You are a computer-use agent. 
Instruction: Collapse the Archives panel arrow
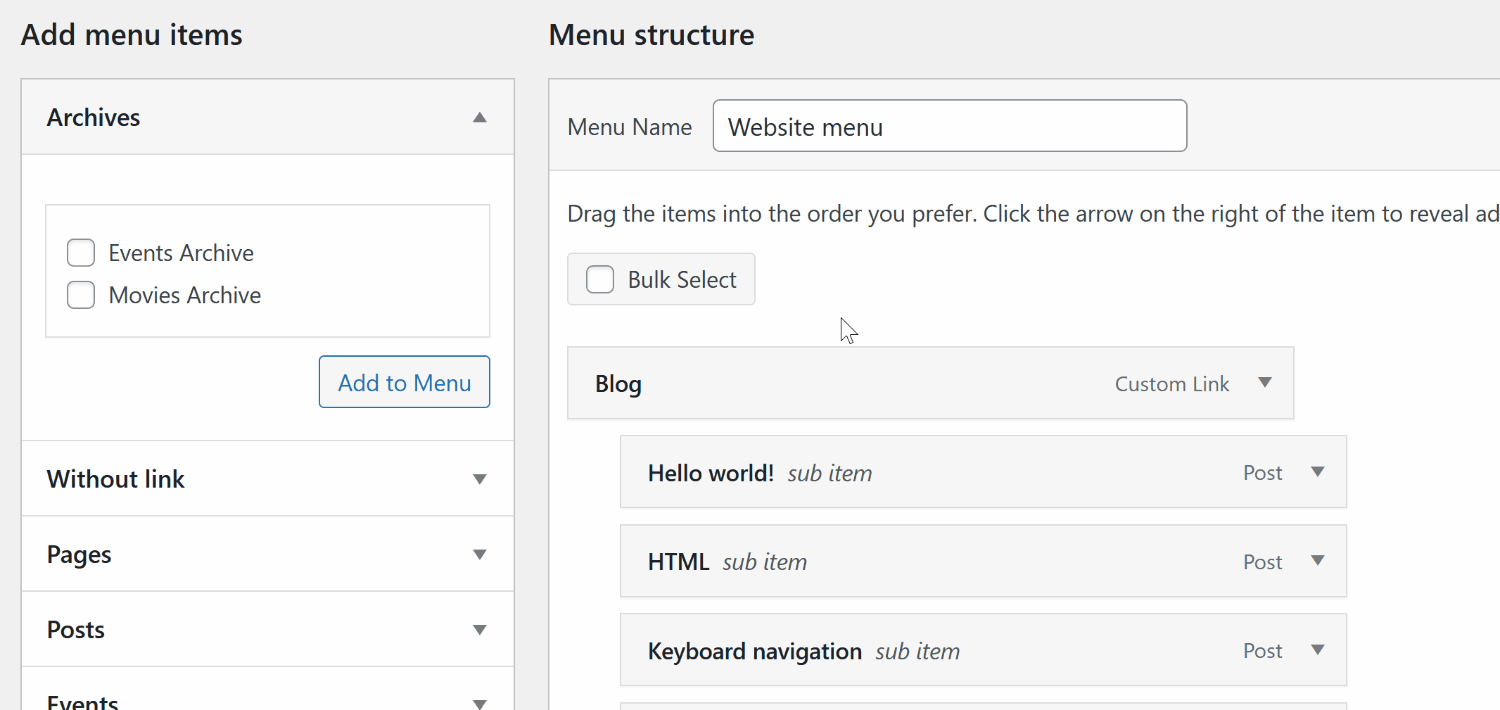(480, 117)
